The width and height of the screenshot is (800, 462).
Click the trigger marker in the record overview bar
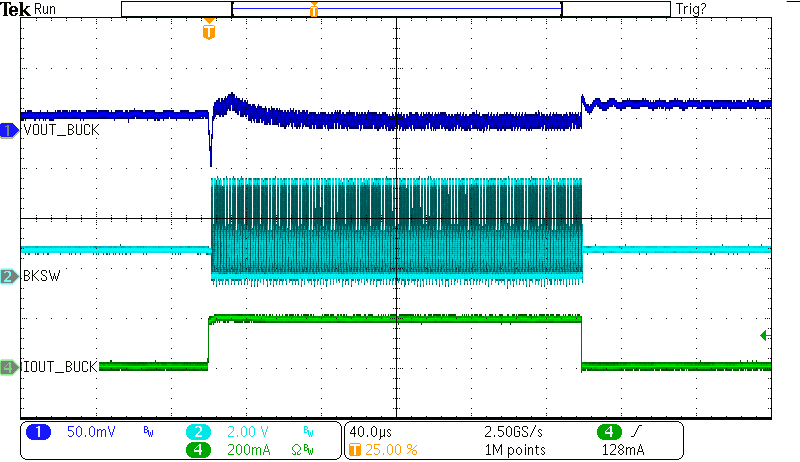pyautogui.click(x=314, y=10)
